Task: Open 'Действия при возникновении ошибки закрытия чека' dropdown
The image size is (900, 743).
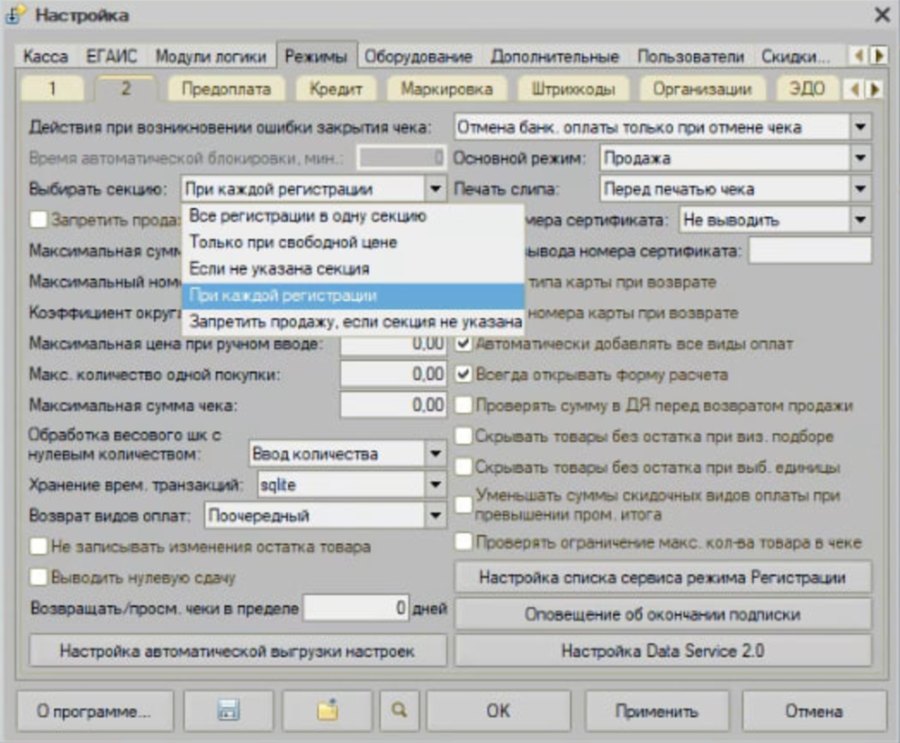Action: [x=860, y=127]
